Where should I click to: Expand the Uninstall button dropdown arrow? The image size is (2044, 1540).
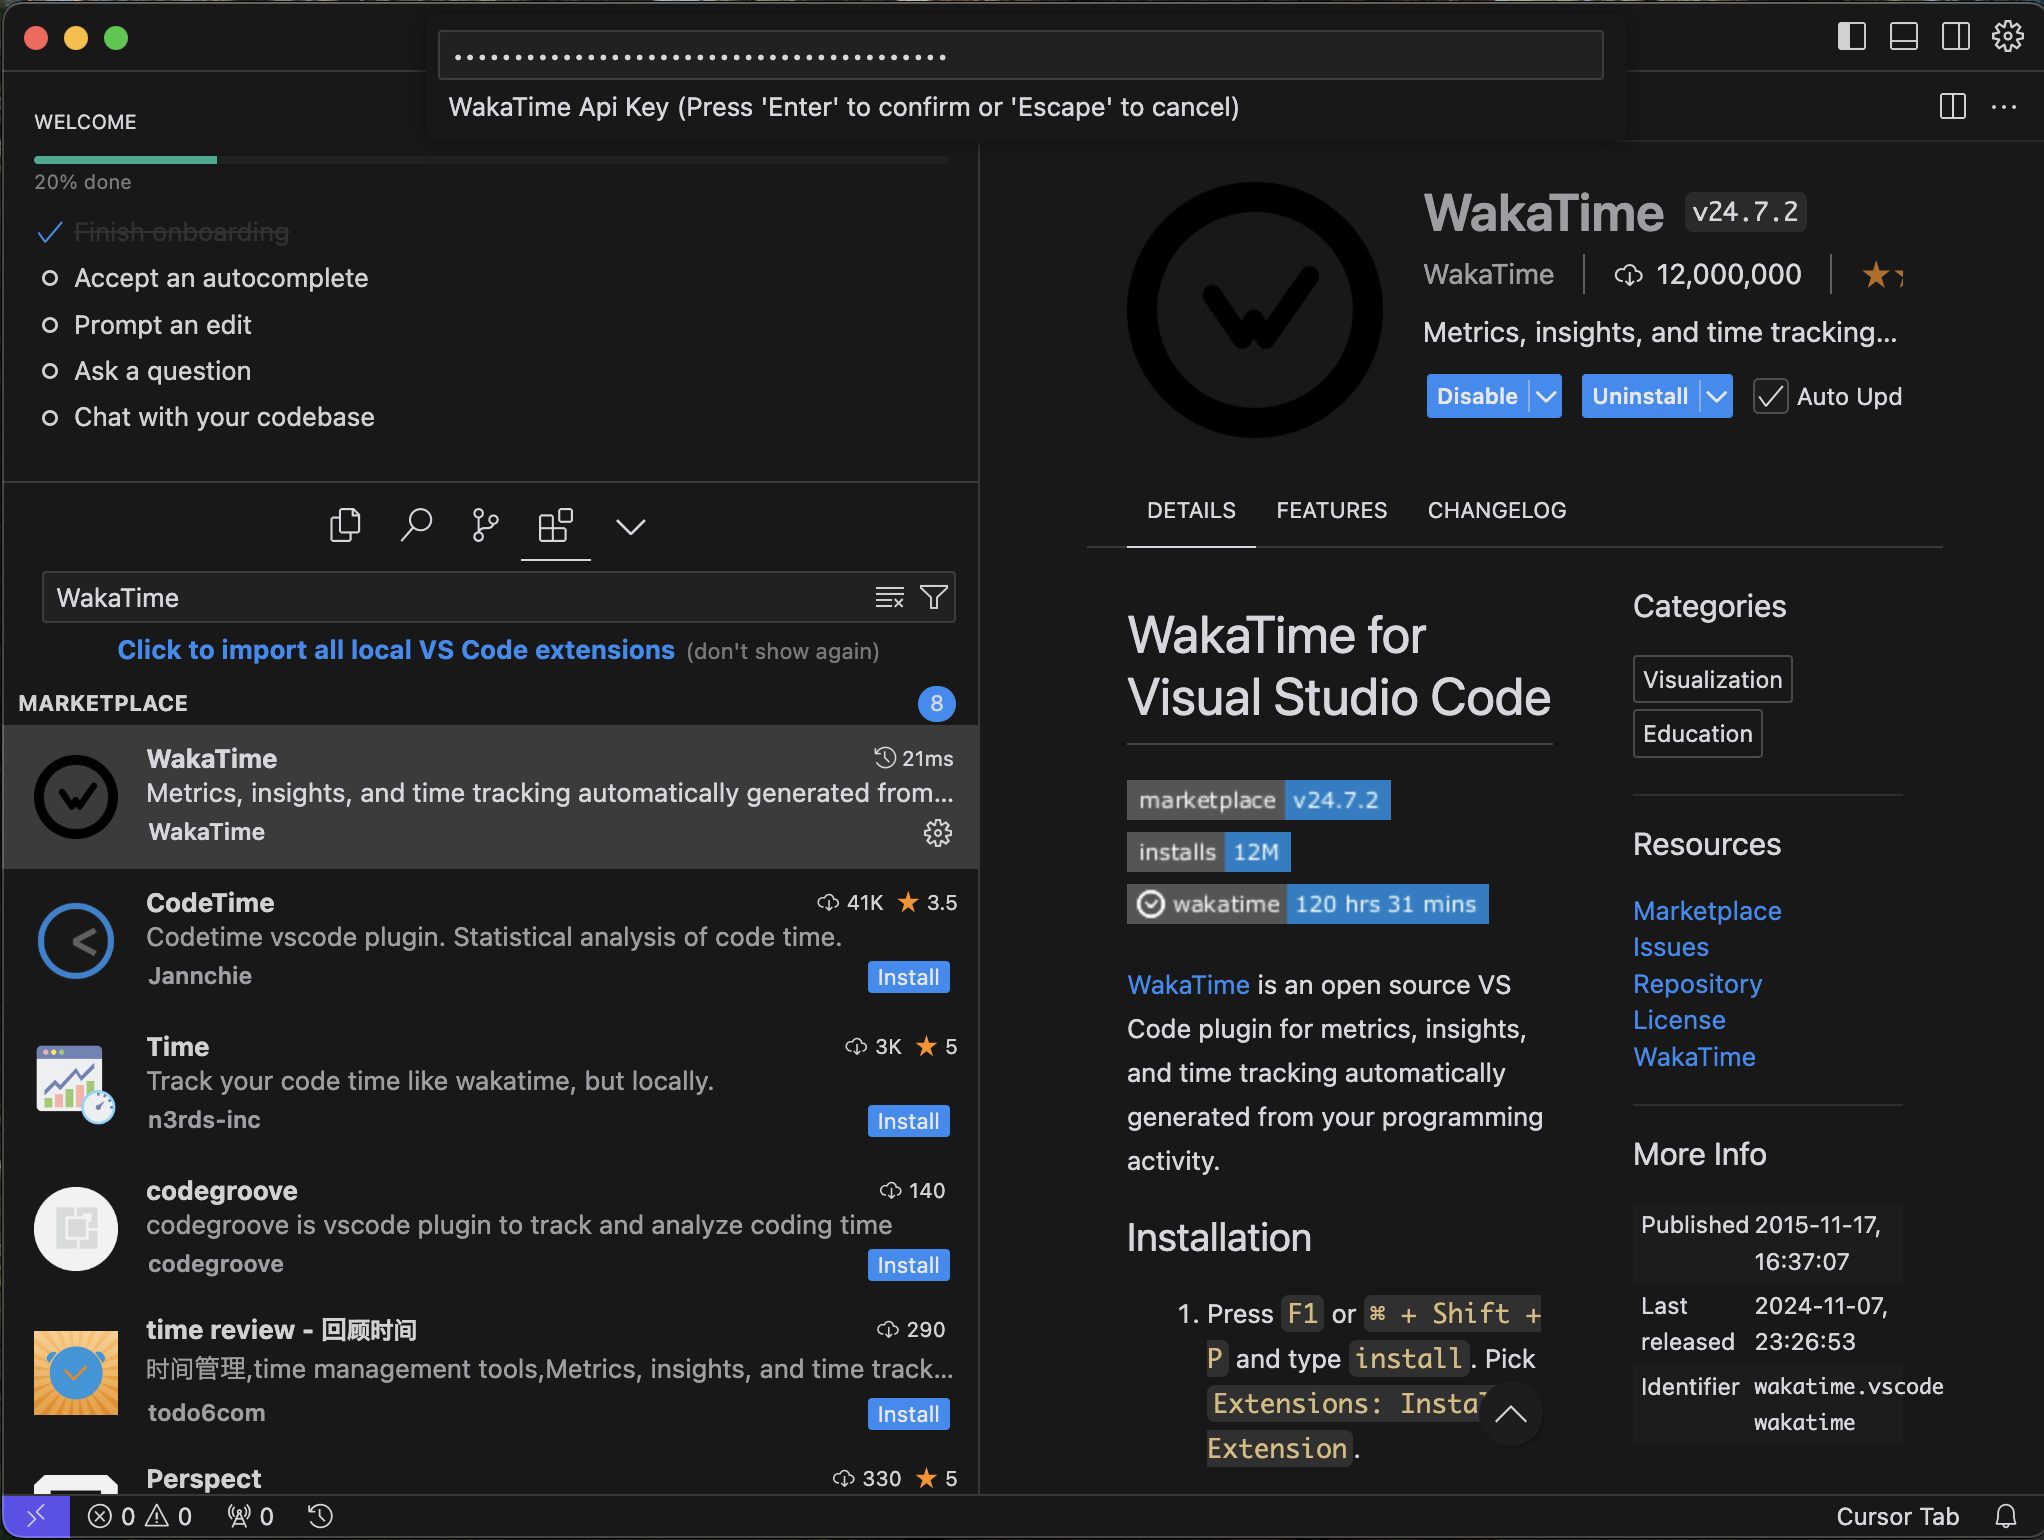coord(1717,396)
